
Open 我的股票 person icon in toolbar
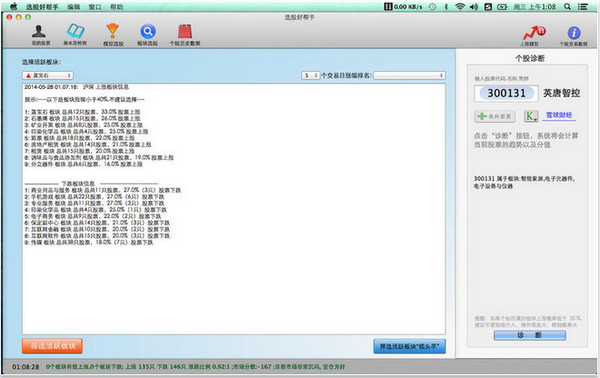[x=39, y=31]
